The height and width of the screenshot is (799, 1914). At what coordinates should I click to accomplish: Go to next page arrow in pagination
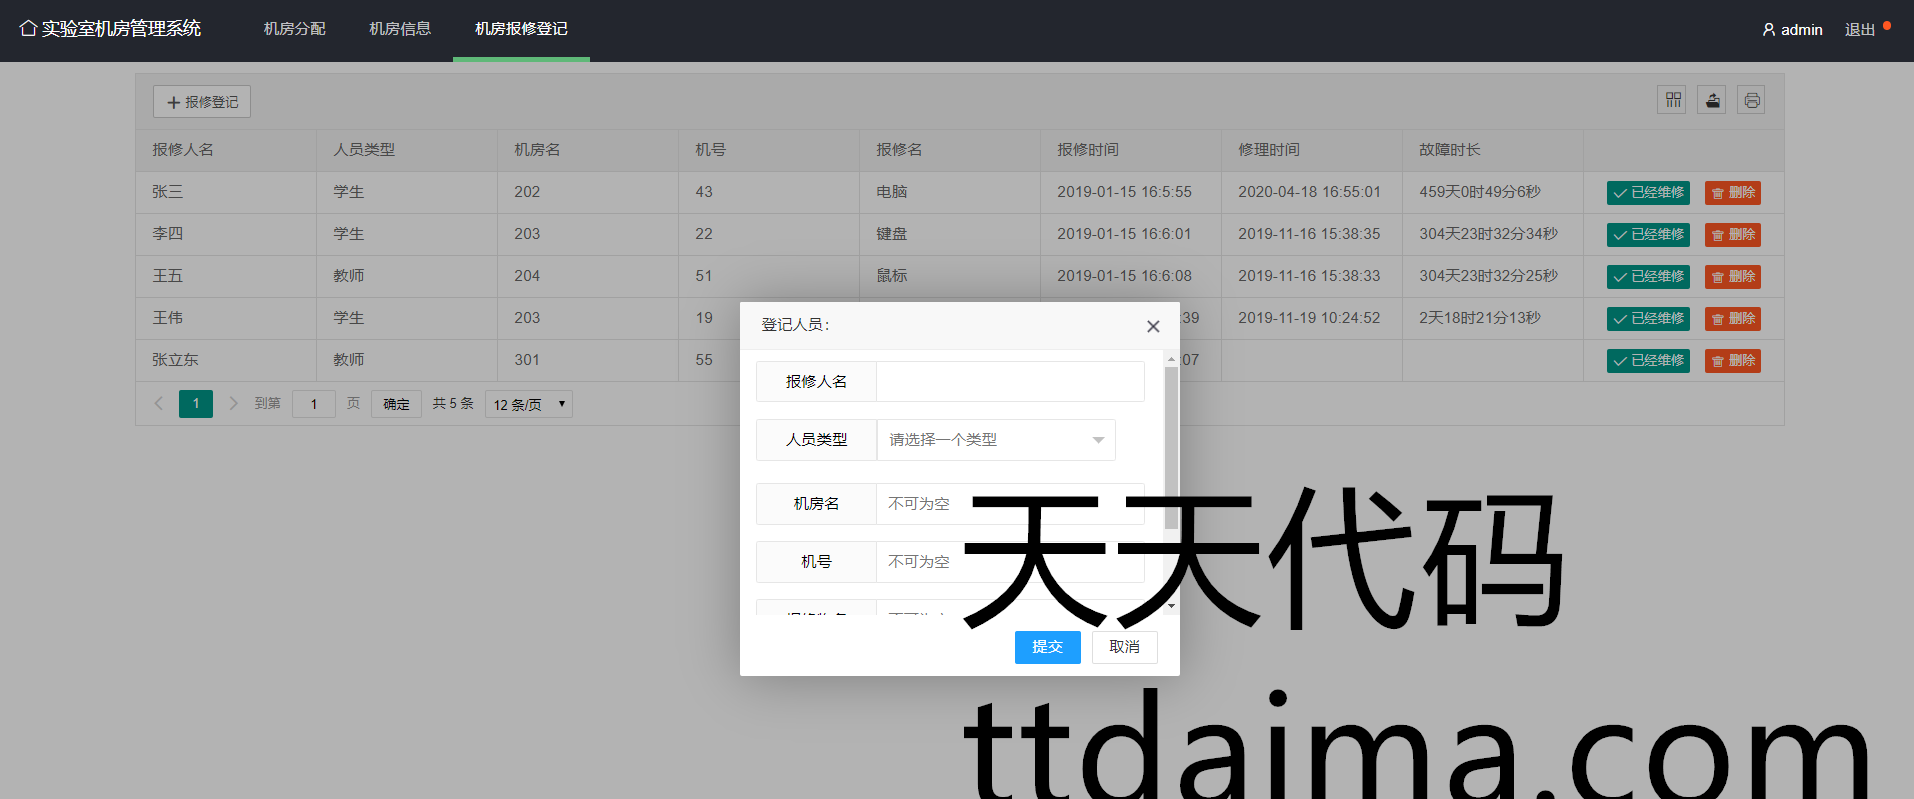click(x=233, y=404)
